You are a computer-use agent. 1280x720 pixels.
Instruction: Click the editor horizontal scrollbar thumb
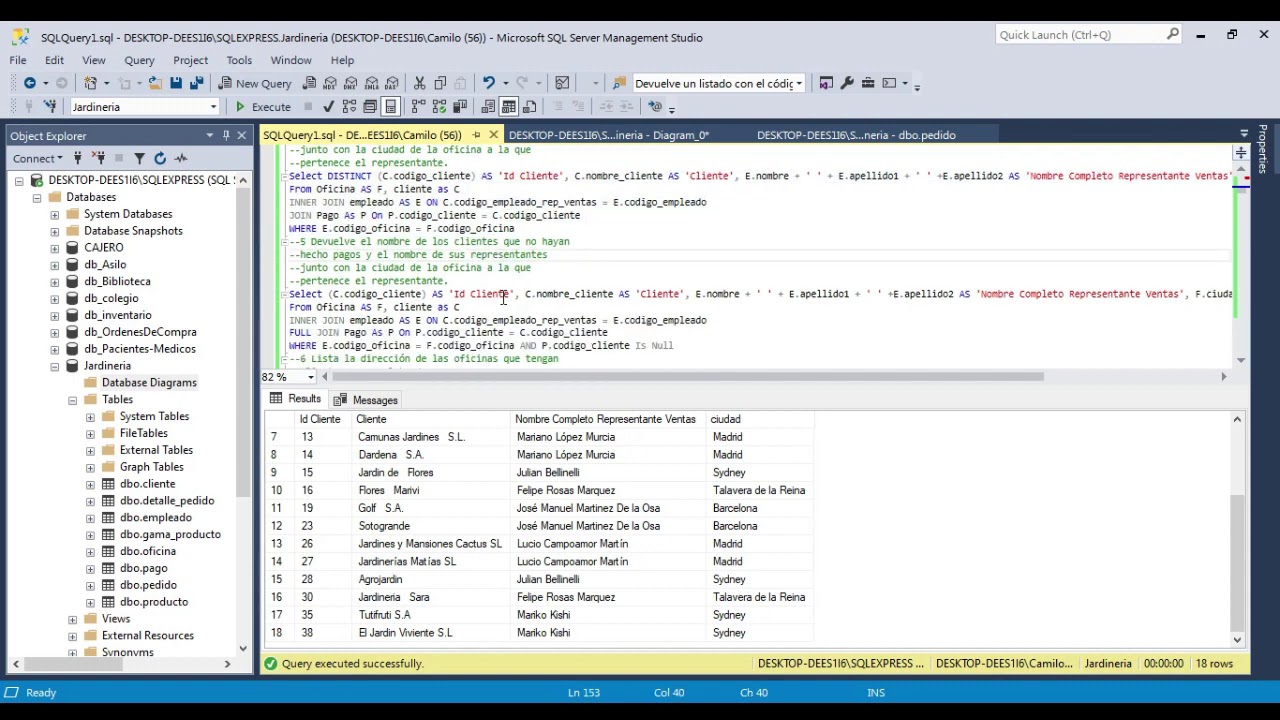click(688, 377)
